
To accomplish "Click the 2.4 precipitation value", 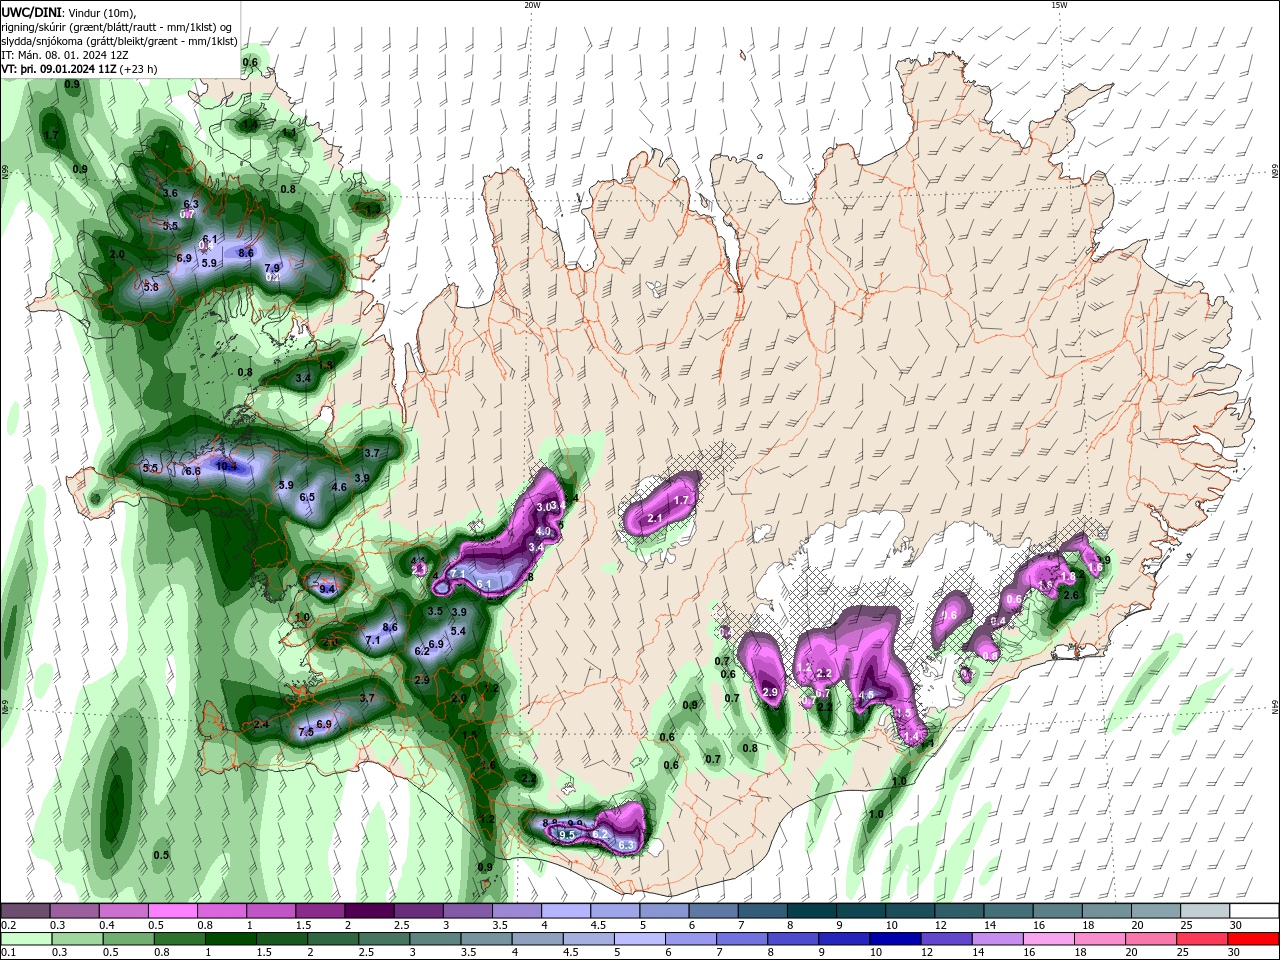I will pyautogui.click(x=262, y=724).
